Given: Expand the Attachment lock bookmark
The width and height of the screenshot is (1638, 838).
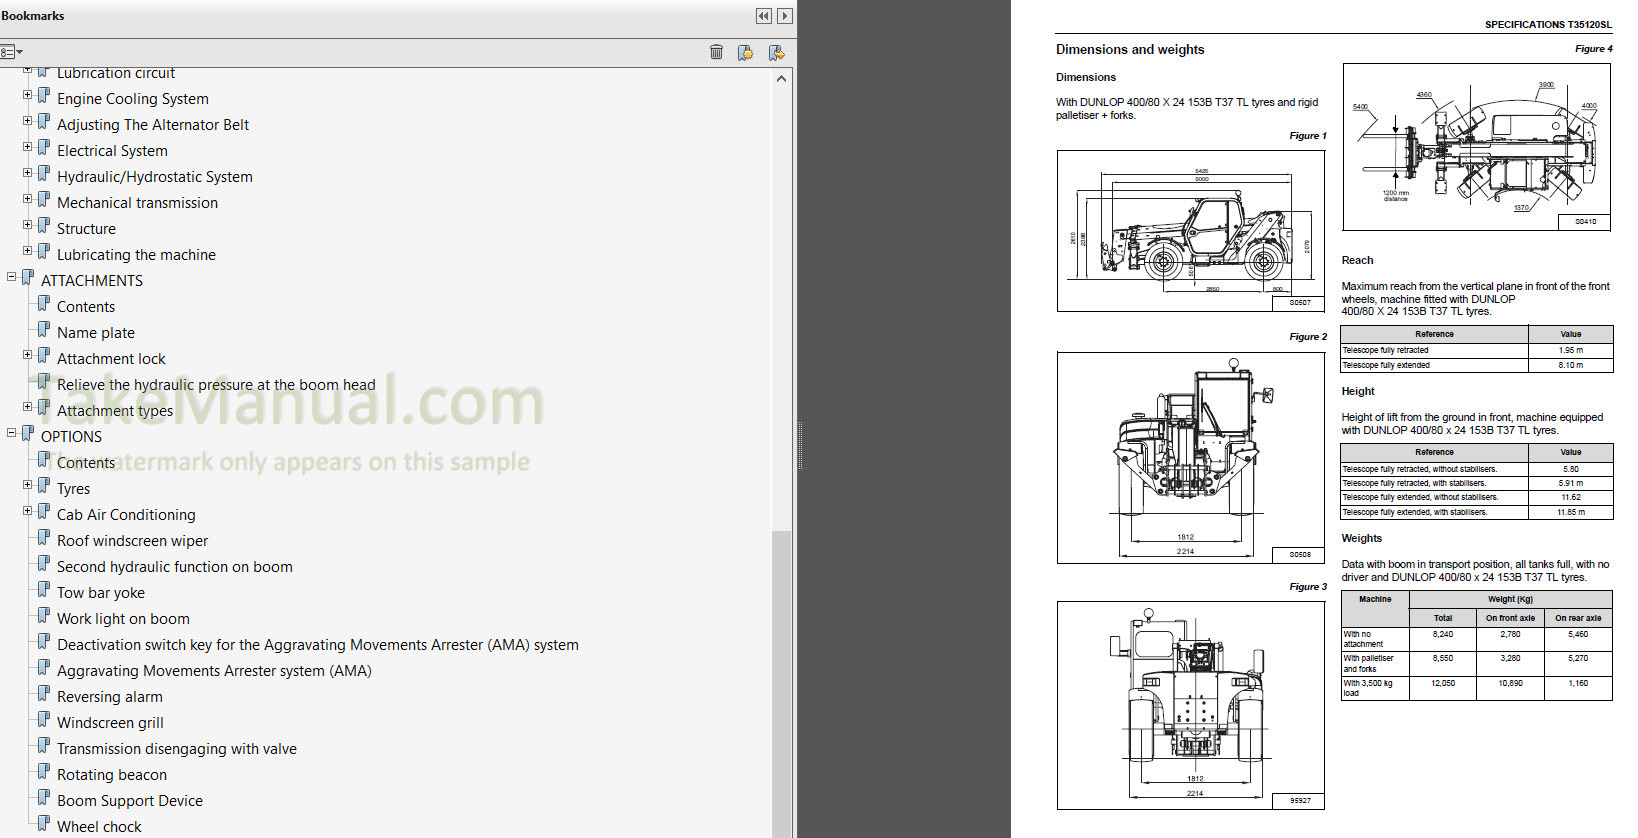Looking at the screenshot, I should (x=28, y=355).
